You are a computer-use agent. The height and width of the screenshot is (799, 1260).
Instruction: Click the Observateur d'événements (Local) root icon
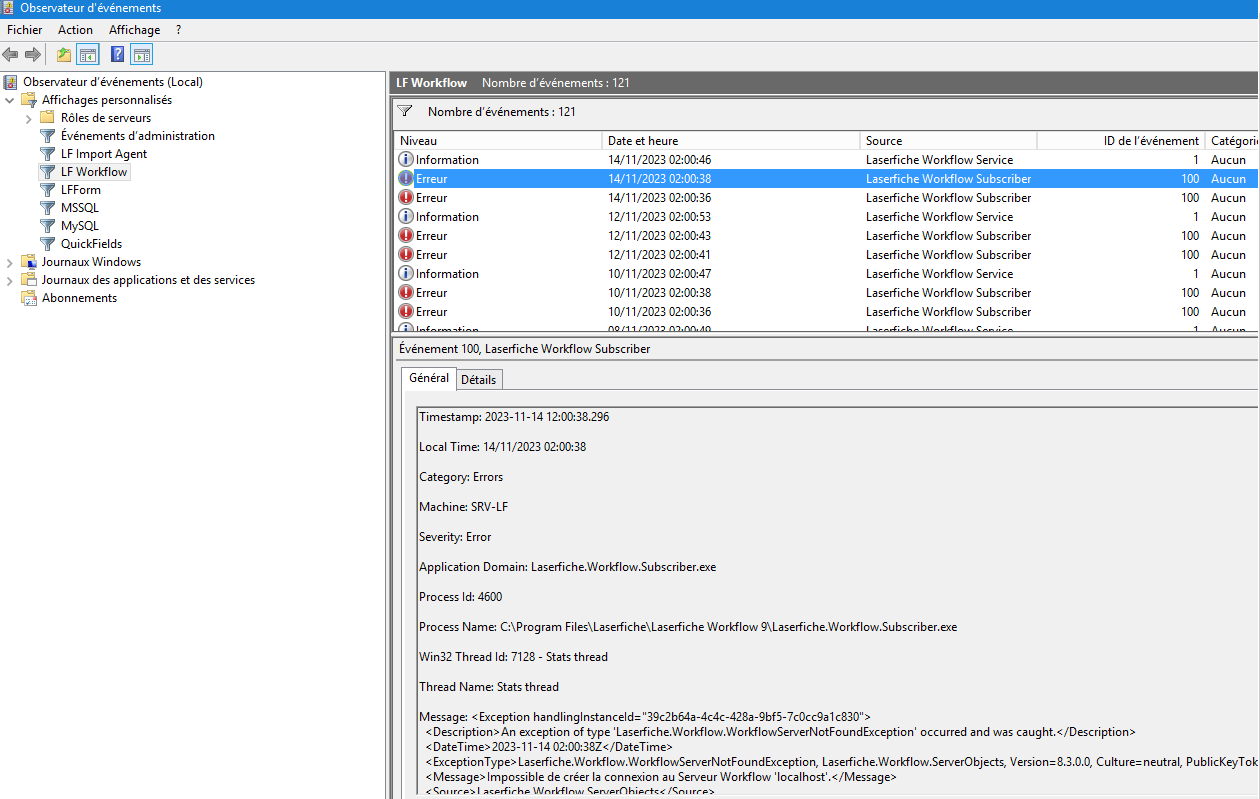pyautogui.click(x=10, y=82)
